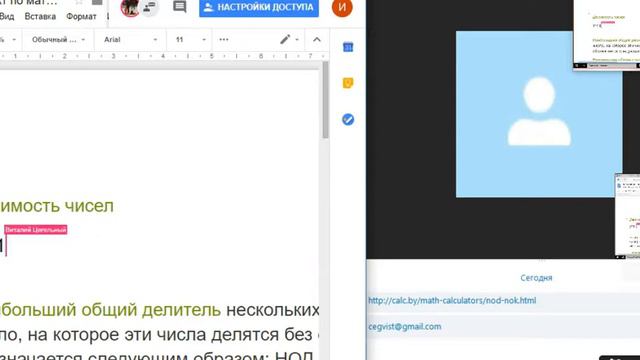Open the 'Вид' menu

tap(7, 17)
